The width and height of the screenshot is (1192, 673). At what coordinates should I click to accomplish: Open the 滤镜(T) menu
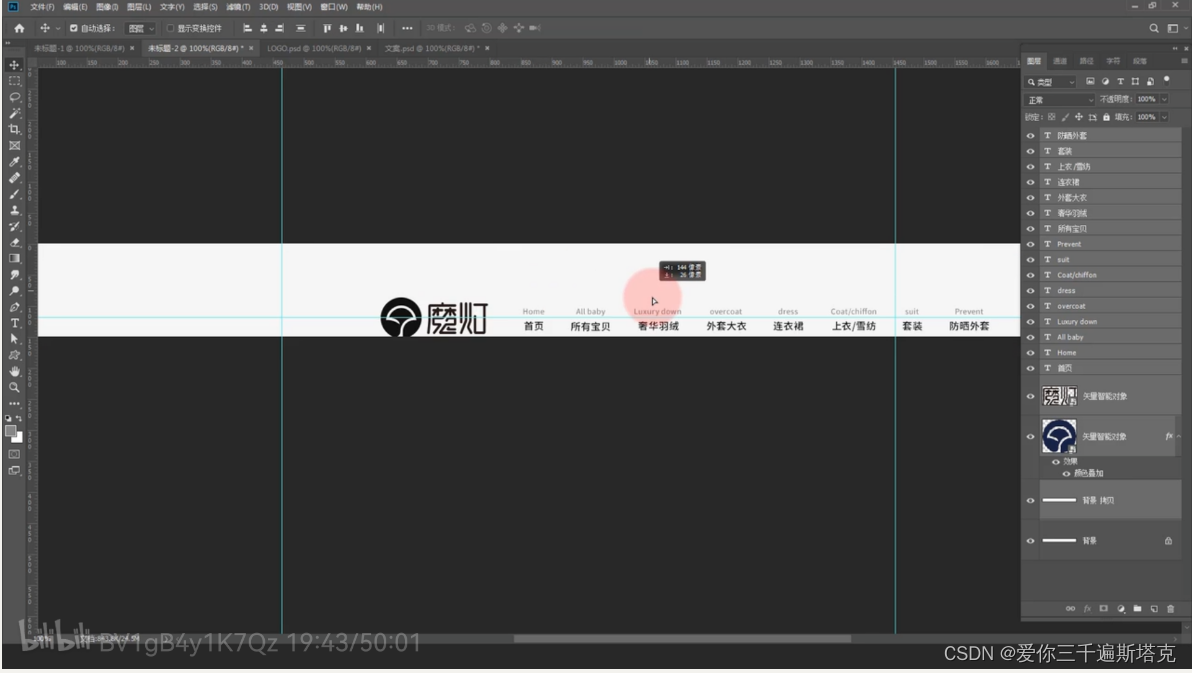coord(238,7)
